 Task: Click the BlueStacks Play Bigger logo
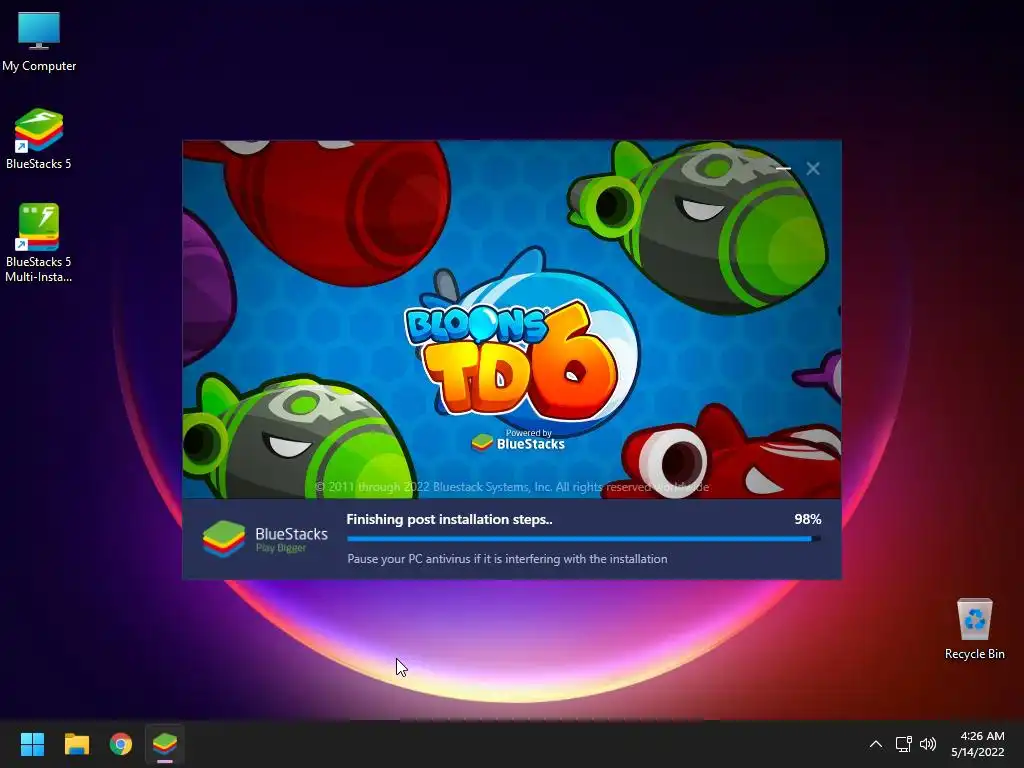click(x=265, y=539)
